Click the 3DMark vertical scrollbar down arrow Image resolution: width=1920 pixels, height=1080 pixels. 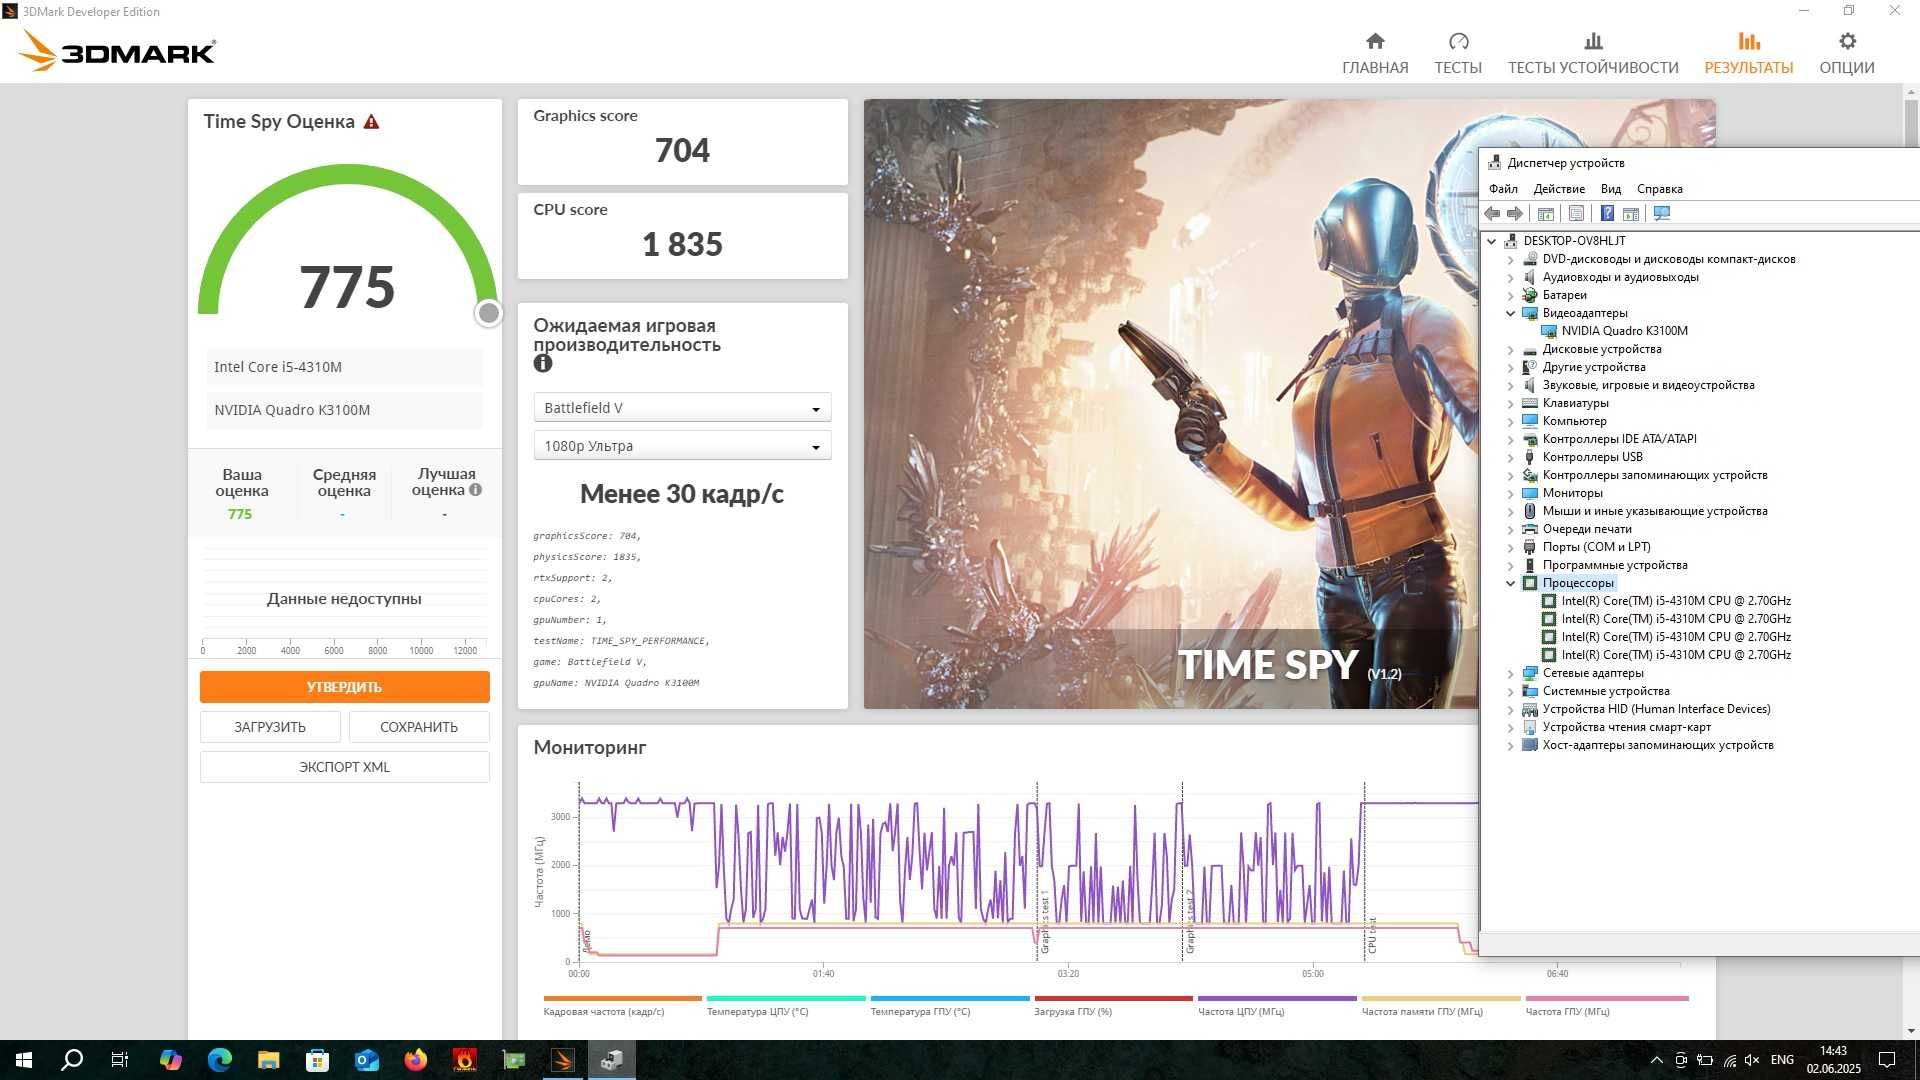tap(1911, 1031)
